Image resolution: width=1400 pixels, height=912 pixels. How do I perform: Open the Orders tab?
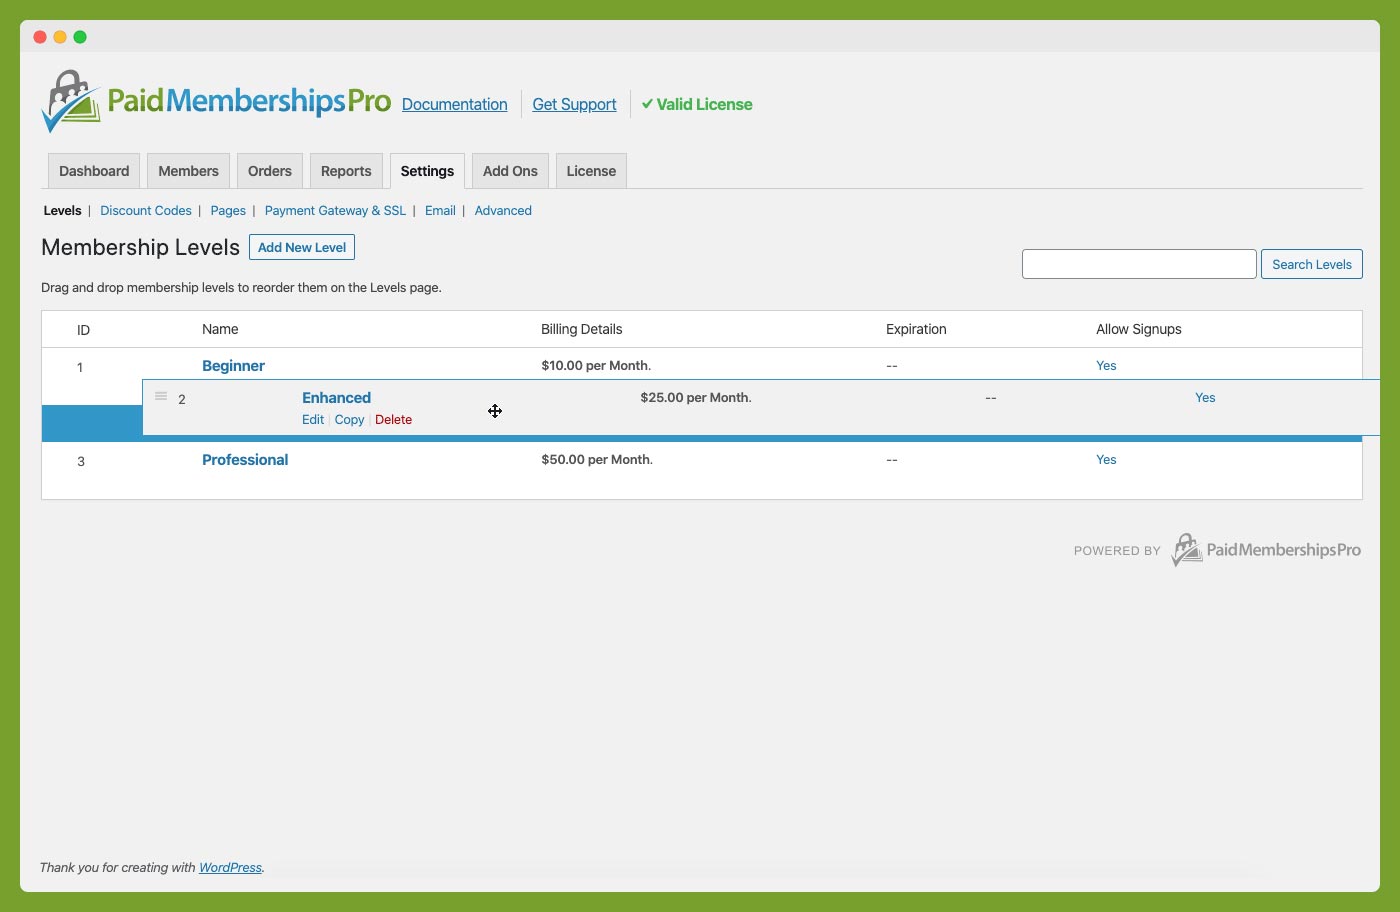(270, 171)
